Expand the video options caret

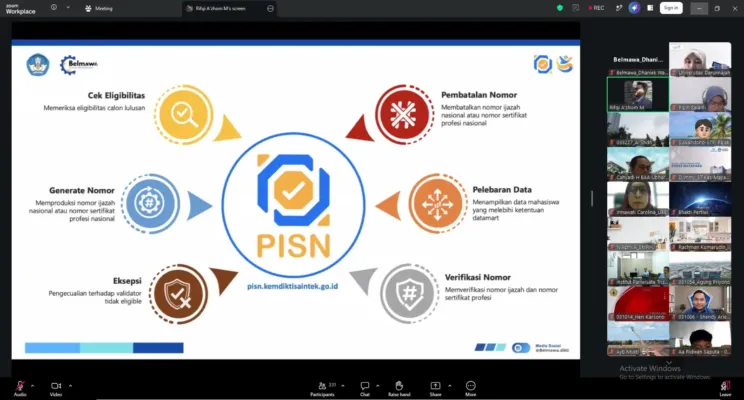70,386
